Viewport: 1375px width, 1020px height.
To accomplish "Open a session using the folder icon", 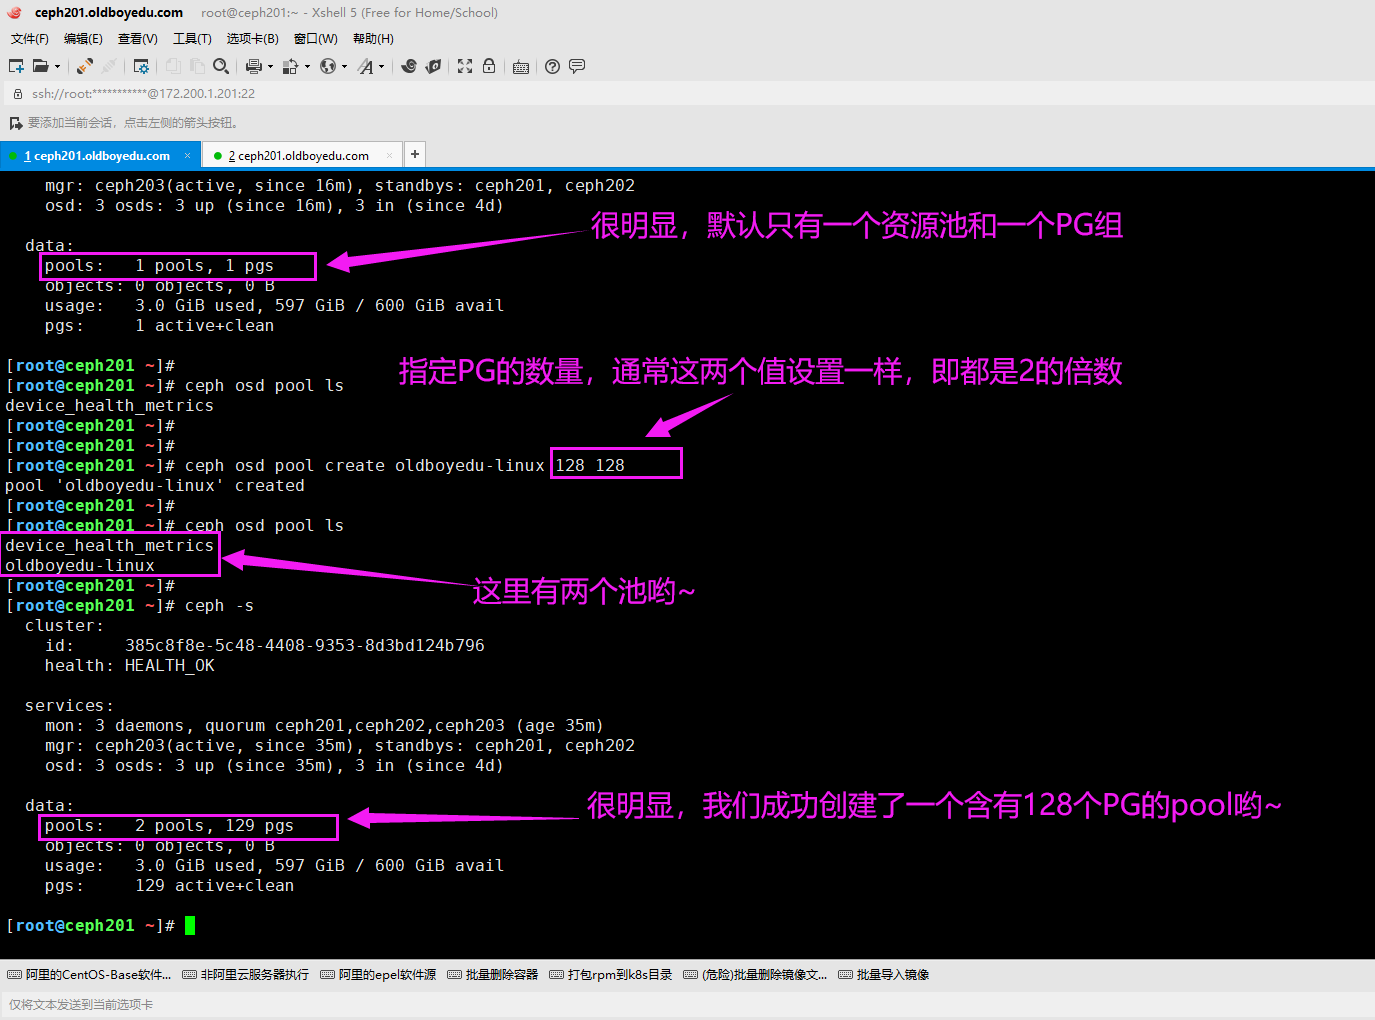I will [x=41, y=66].
